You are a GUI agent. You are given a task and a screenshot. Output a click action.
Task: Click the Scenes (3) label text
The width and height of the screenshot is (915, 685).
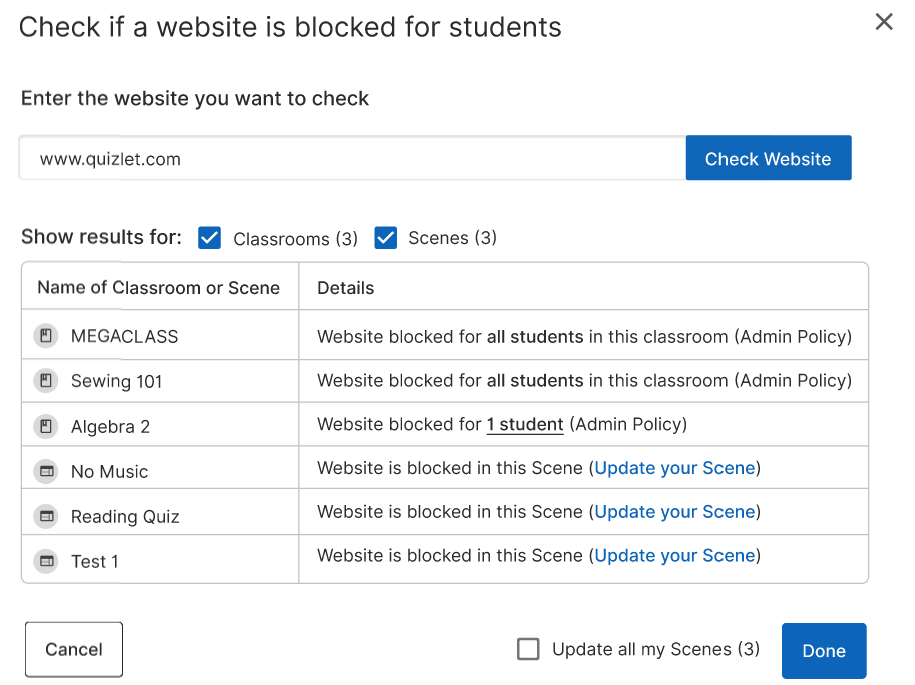pos(452,237)
